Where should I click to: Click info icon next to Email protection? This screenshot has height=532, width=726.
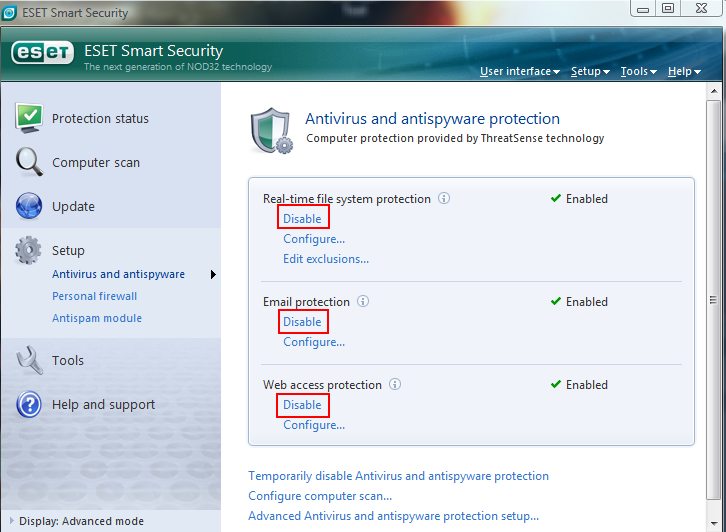point(363,301)
